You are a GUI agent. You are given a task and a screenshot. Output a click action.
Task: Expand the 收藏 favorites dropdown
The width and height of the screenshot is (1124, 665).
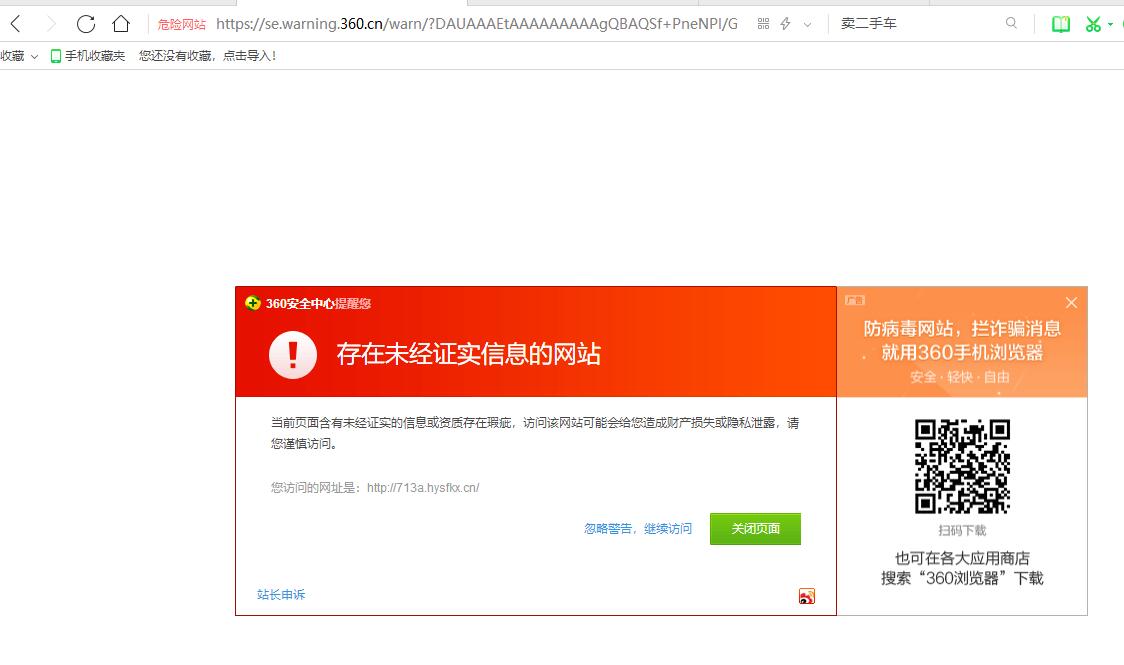click(x=19, y=56)
